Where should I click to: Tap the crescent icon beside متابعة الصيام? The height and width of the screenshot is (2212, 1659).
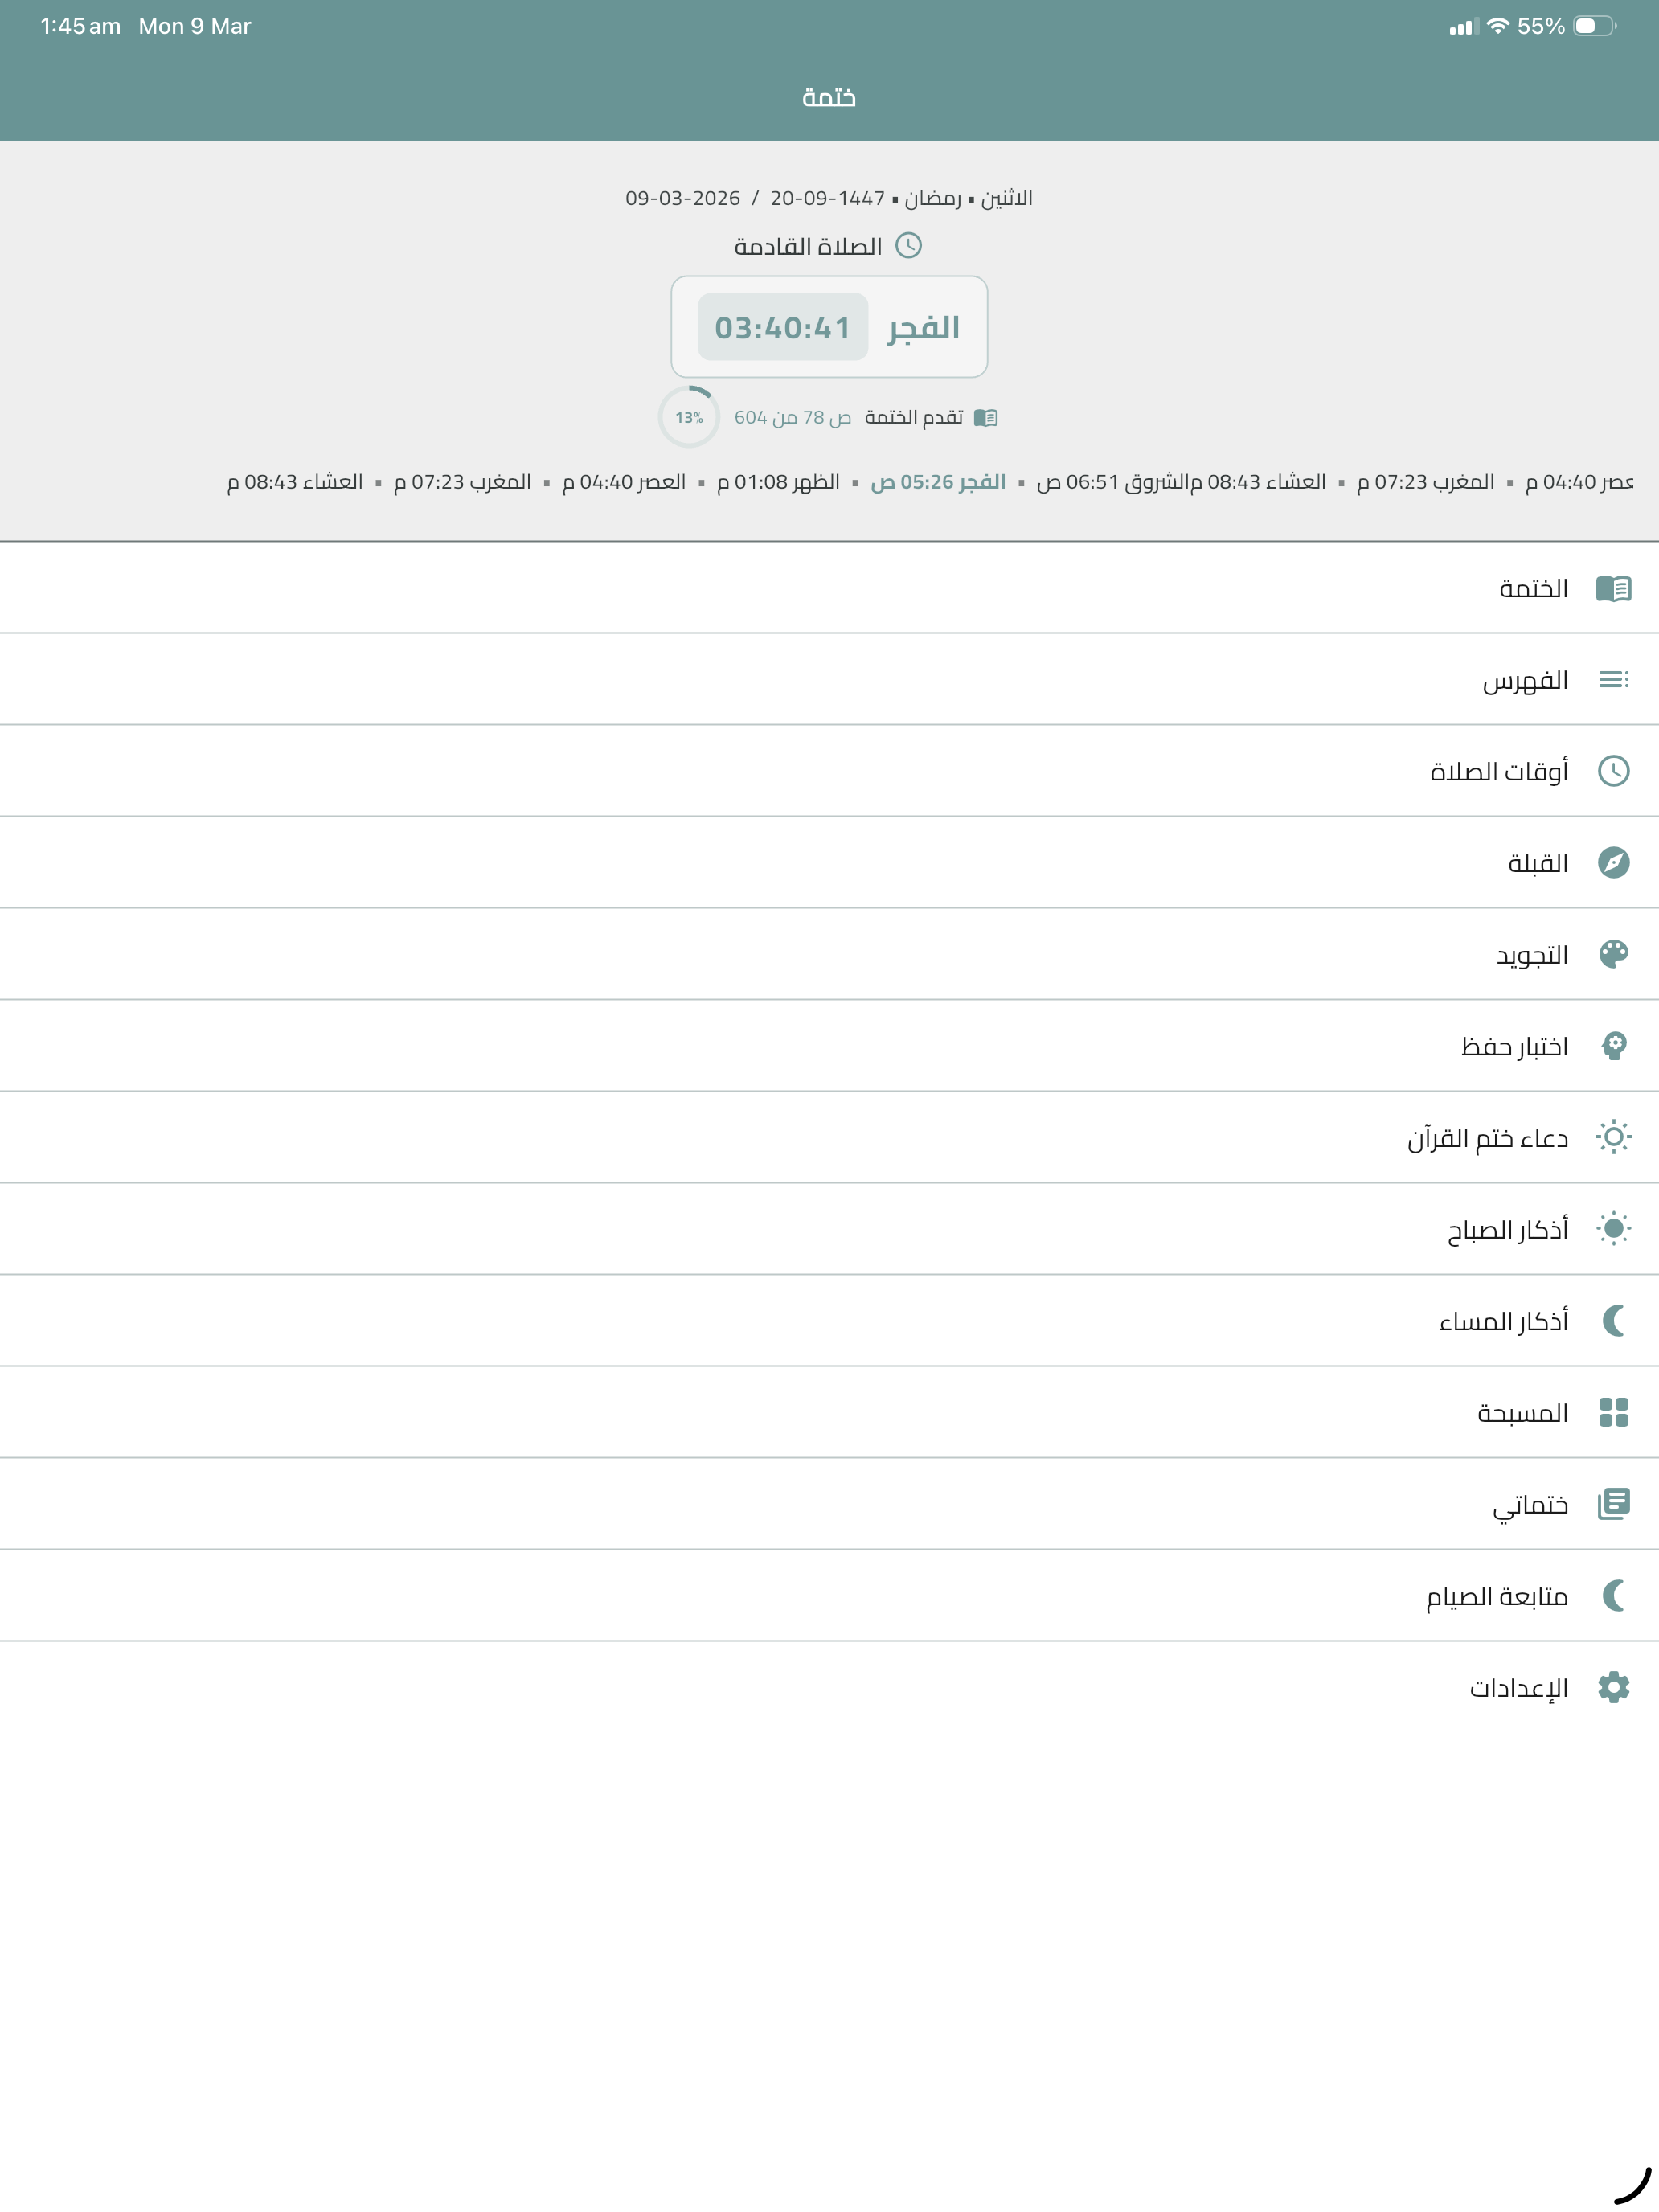tap(1613, 1596)
